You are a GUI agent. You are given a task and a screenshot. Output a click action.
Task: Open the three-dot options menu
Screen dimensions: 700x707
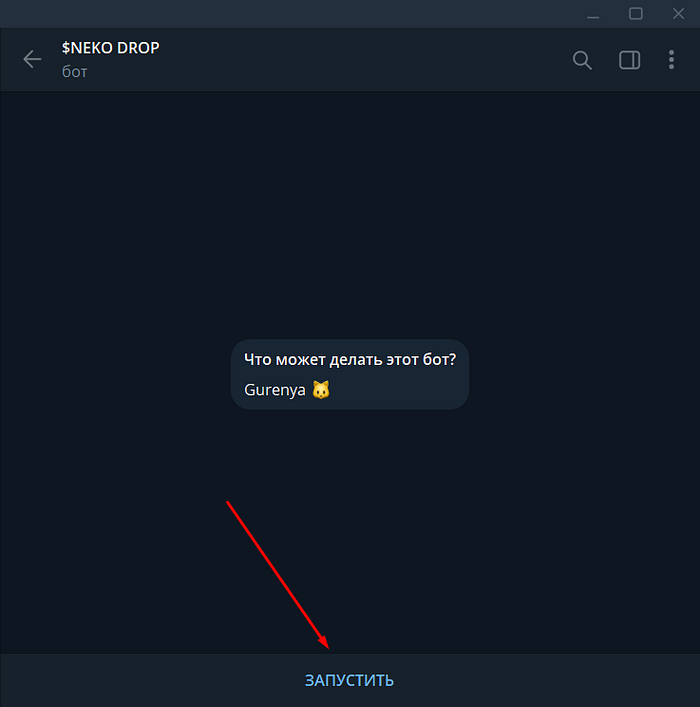[x=671, y=60]
